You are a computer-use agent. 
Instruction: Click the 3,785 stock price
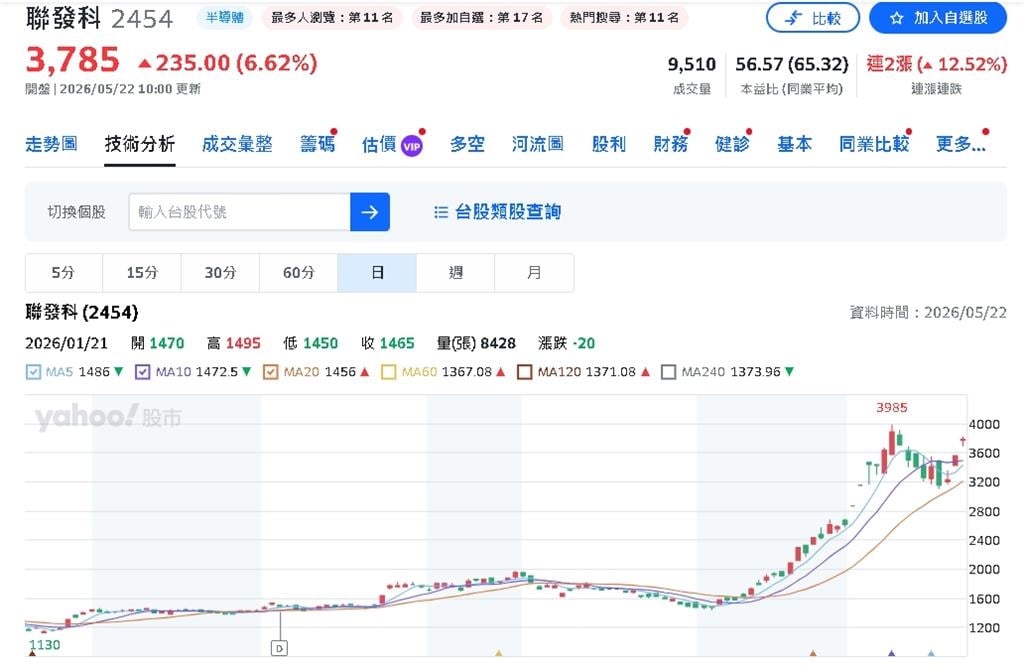click(72, 60)
